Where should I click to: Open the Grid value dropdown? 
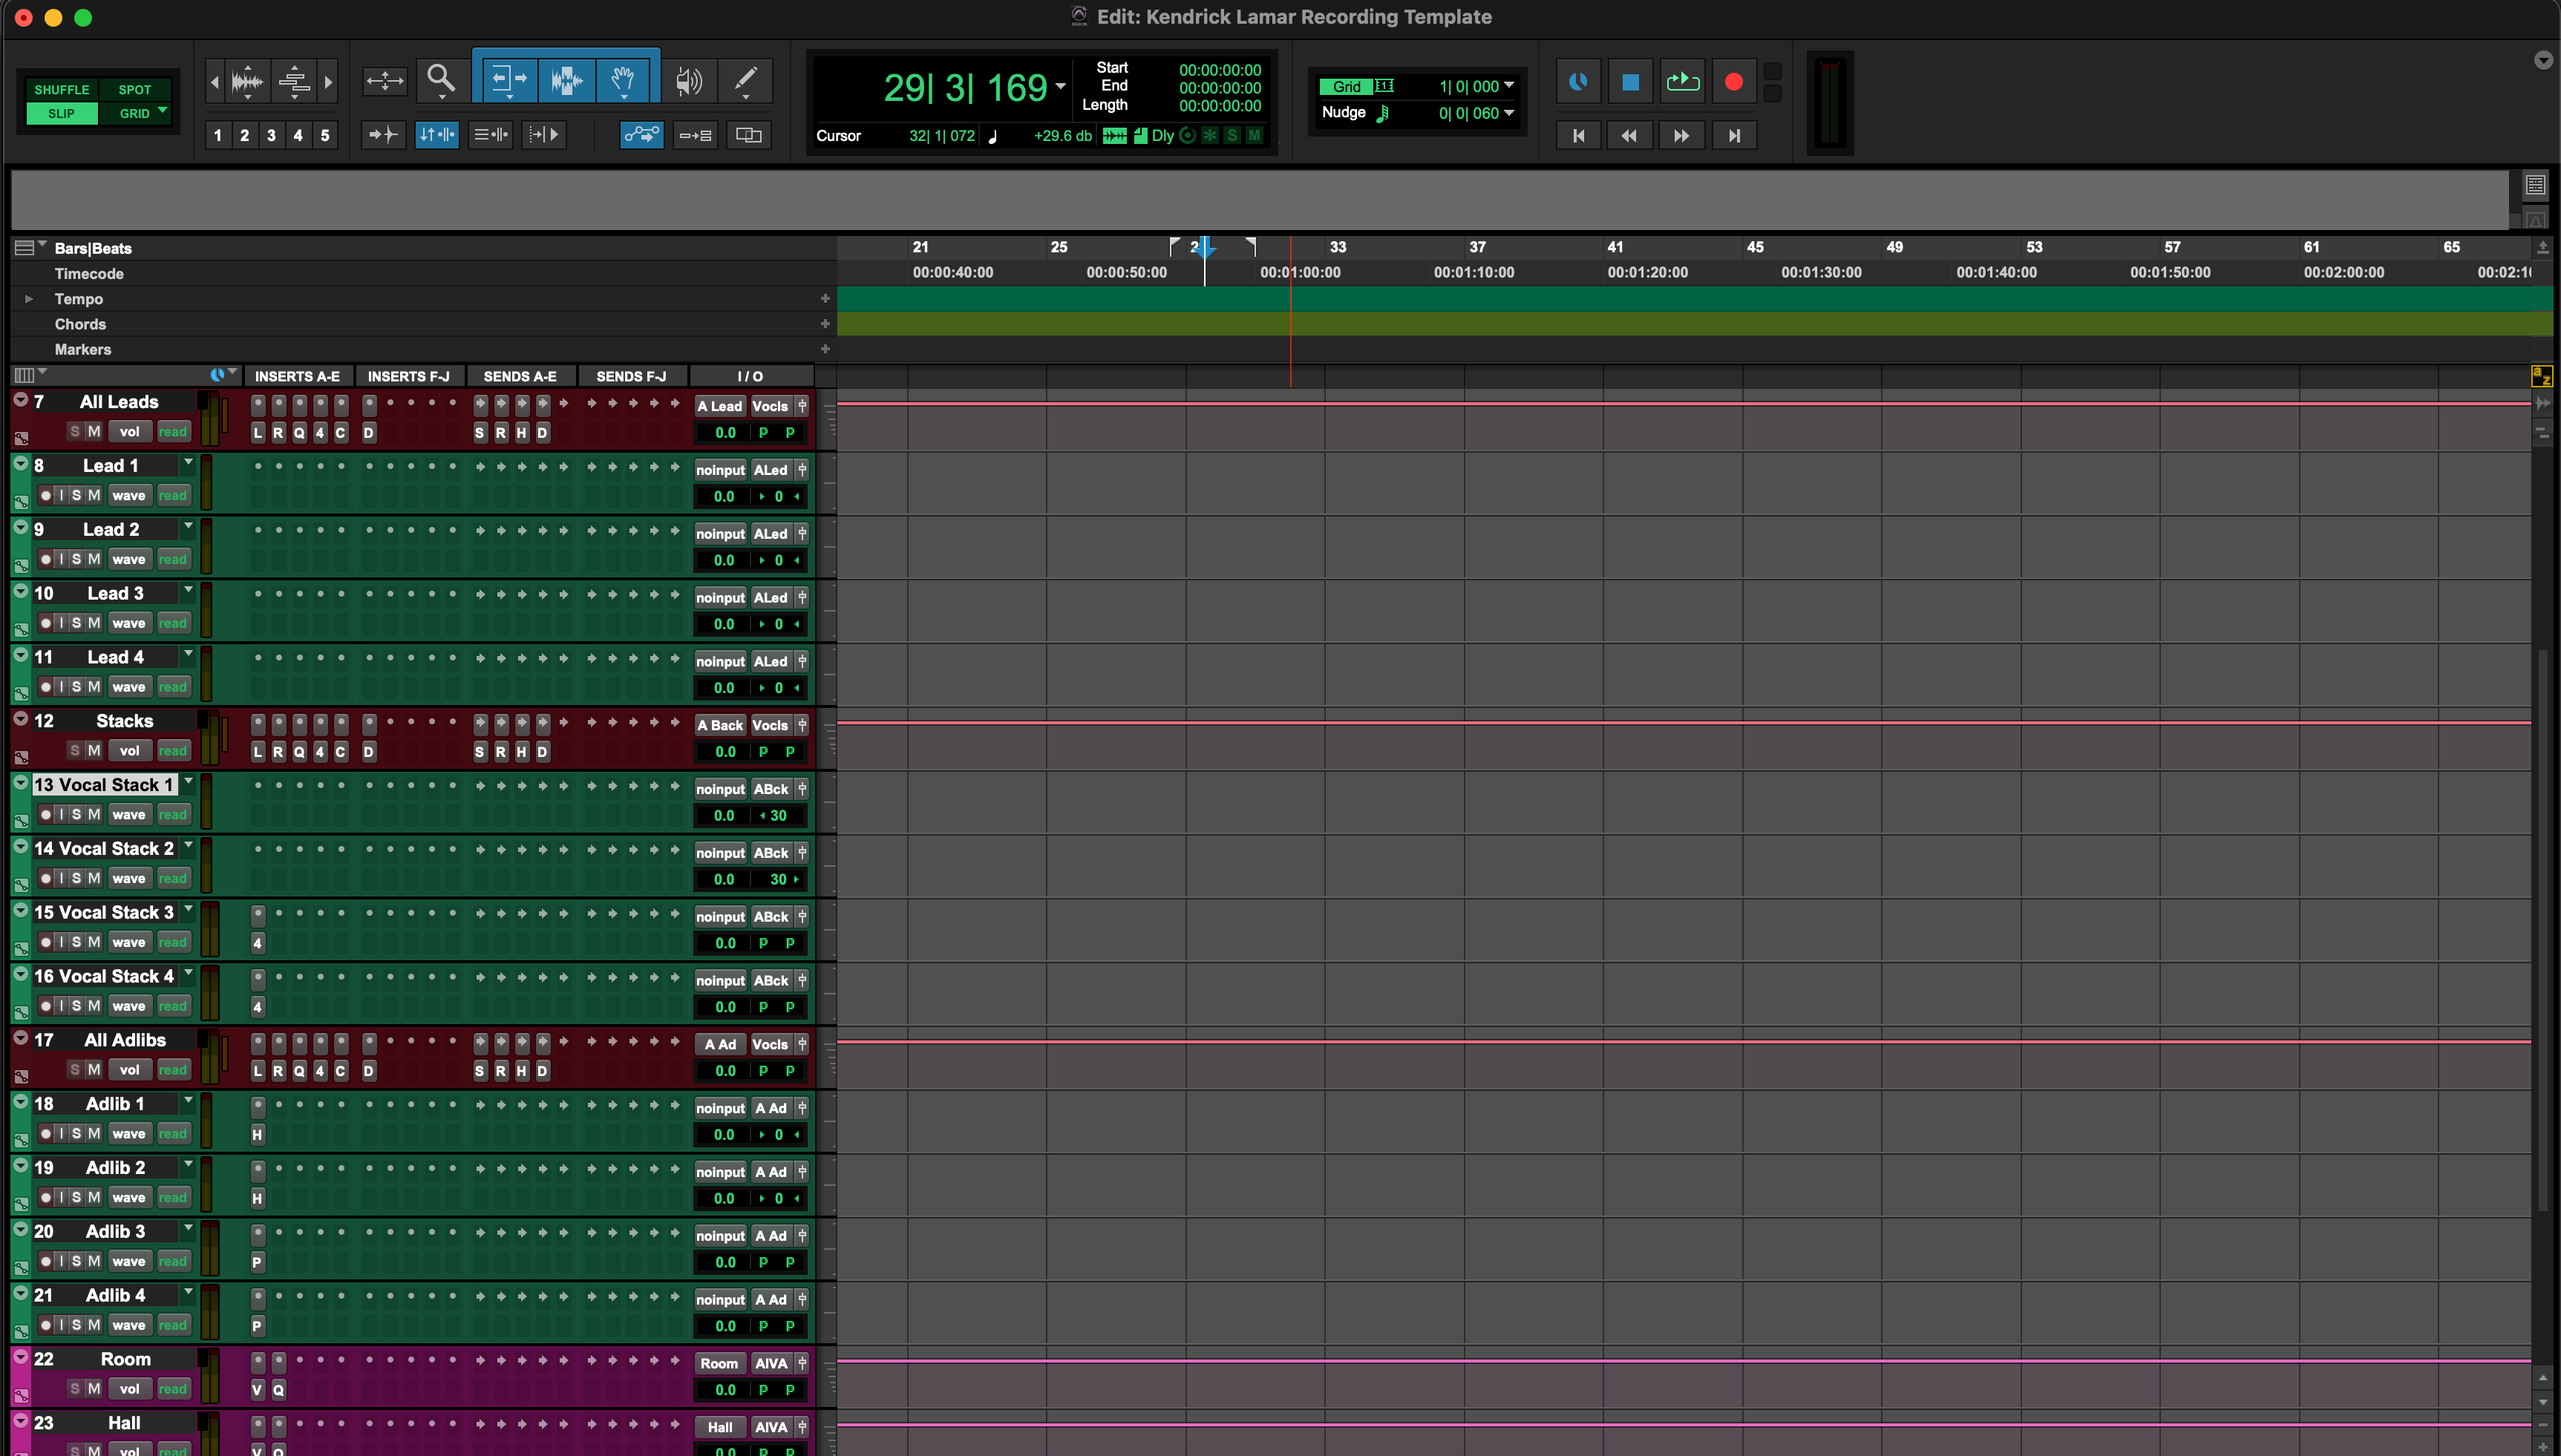coord(1509,86)
